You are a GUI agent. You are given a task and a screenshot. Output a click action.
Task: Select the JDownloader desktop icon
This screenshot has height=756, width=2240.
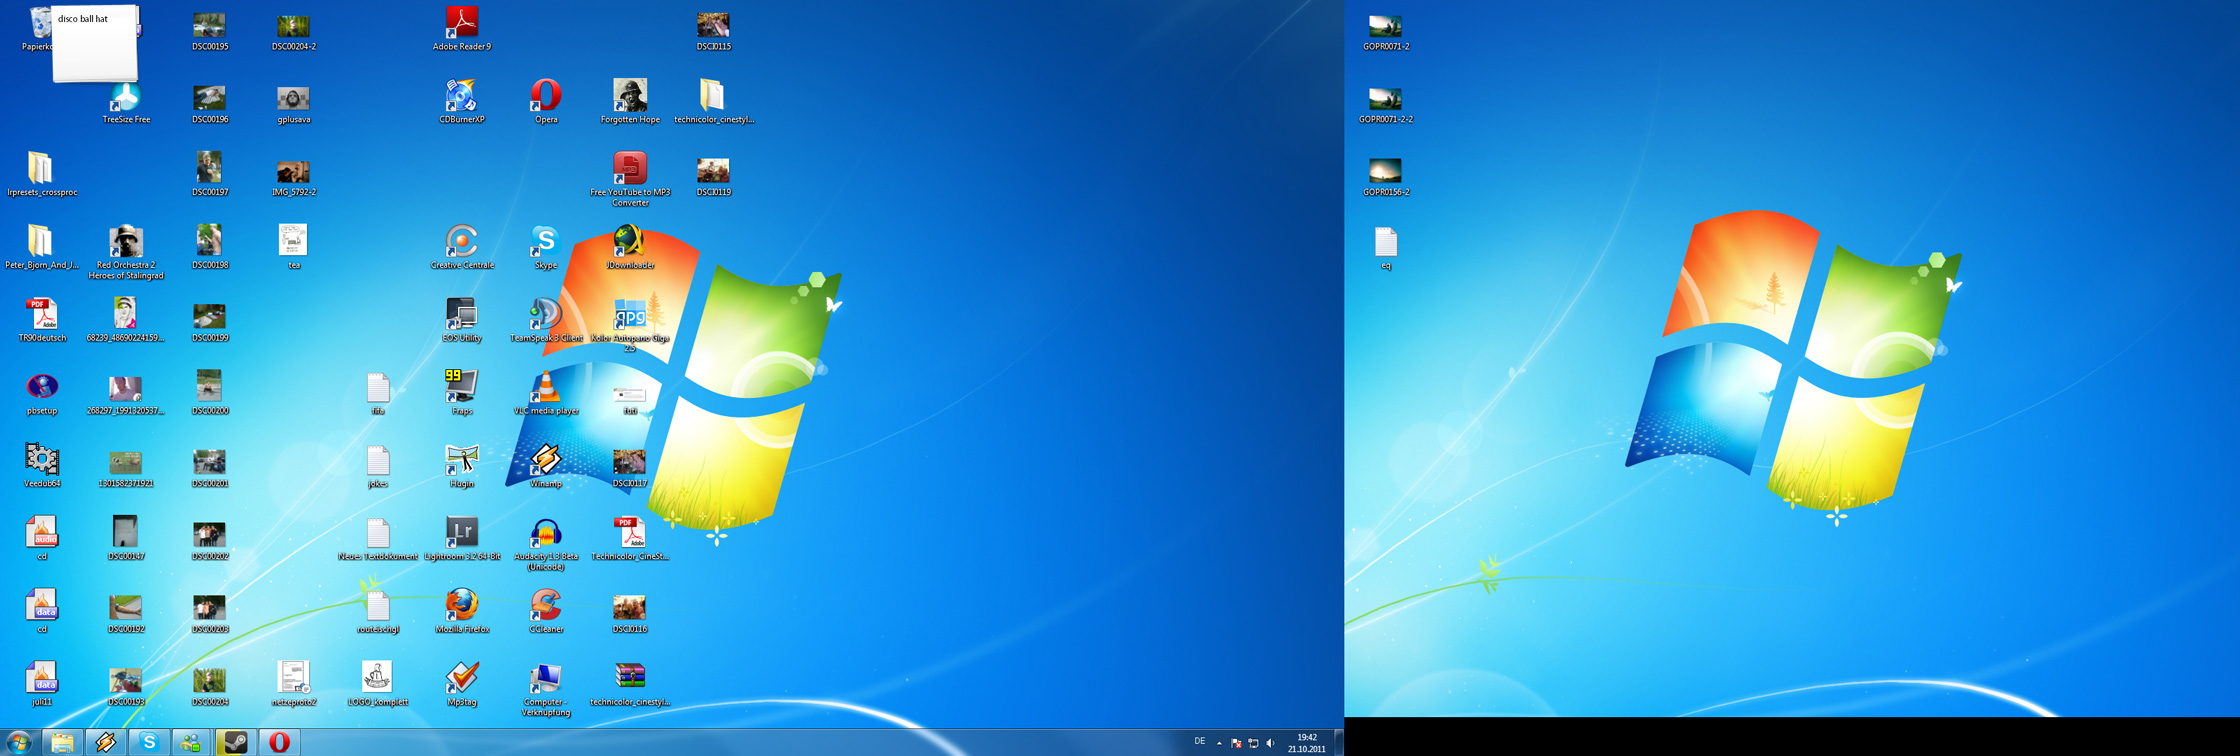click(x=630, y=247)
